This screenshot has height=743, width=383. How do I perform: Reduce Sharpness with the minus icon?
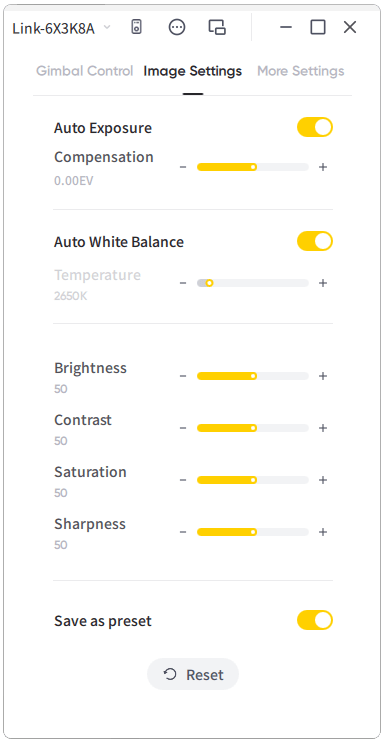coord(183,532)
